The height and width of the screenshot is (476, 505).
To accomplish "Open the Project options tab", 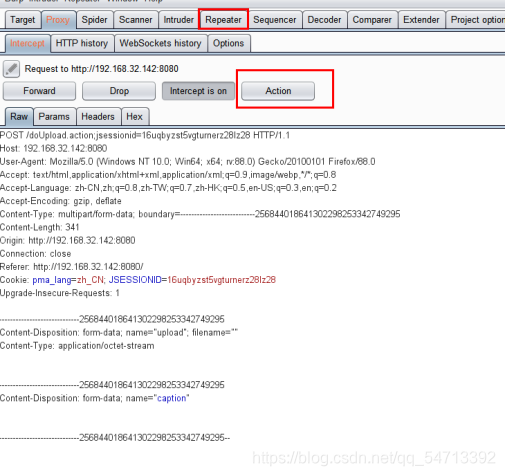I will [476, 20].
